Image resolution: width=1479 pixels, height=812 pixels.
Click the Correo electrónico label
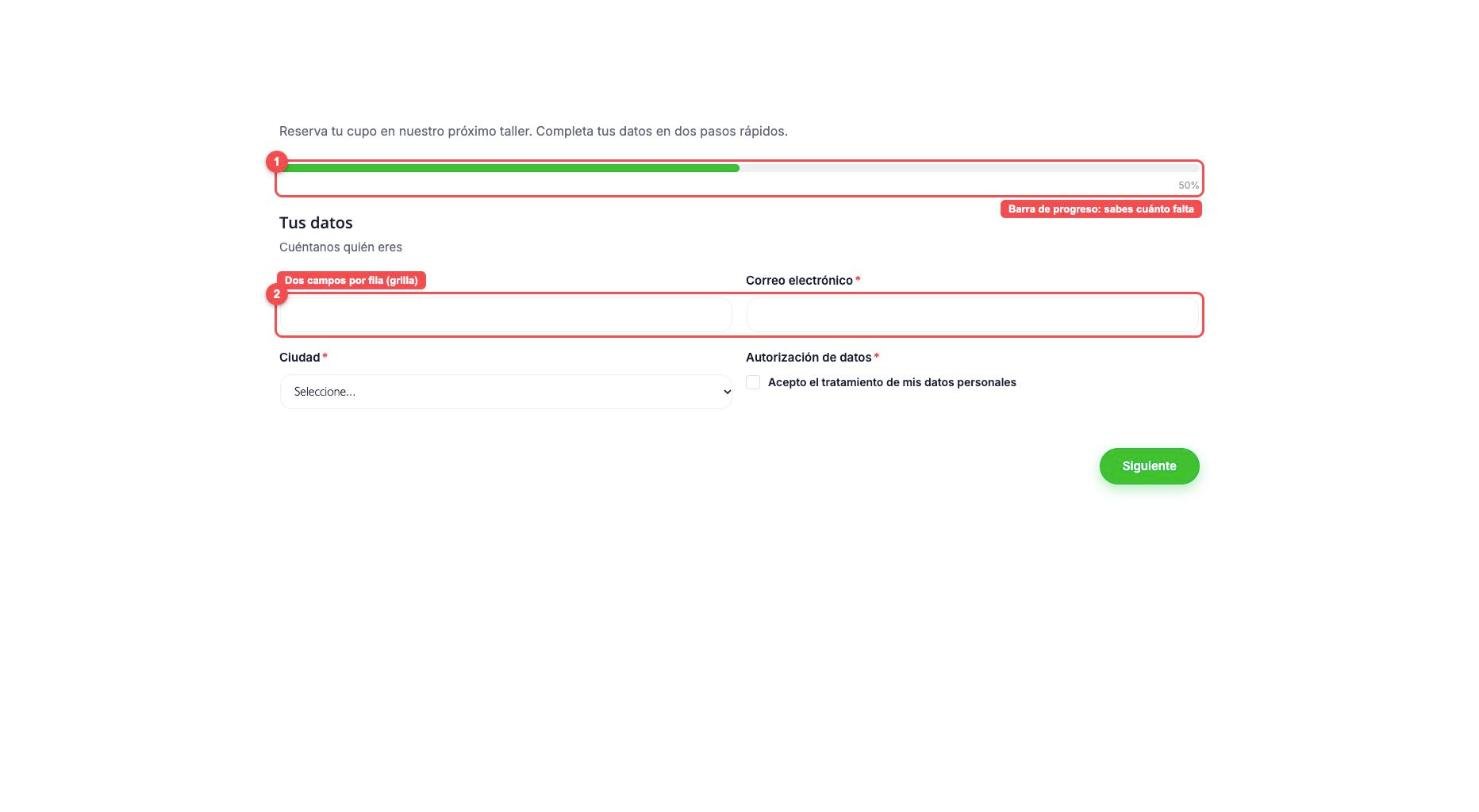coord(799,281)
